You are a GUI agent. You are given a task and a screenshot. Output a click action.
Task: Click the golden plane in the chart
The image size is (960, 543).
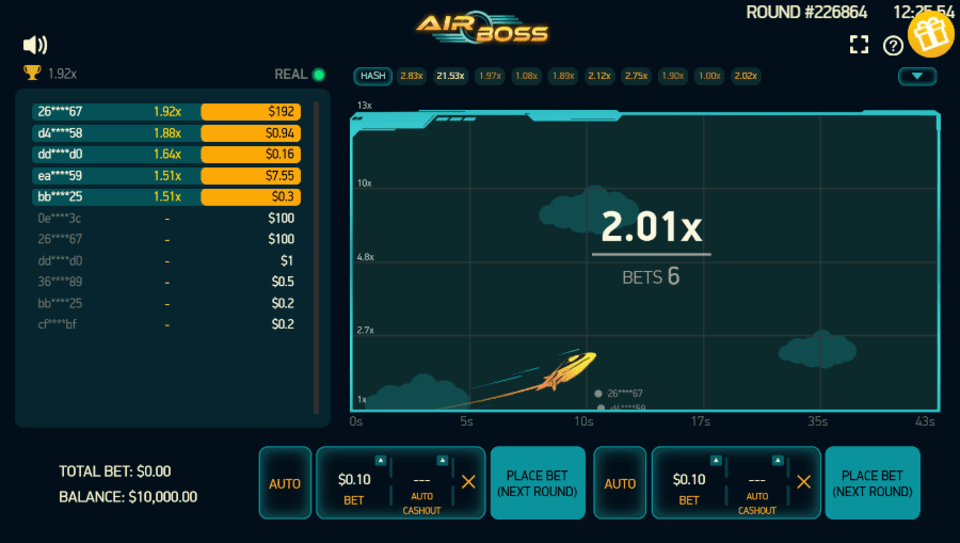[566, 369]
